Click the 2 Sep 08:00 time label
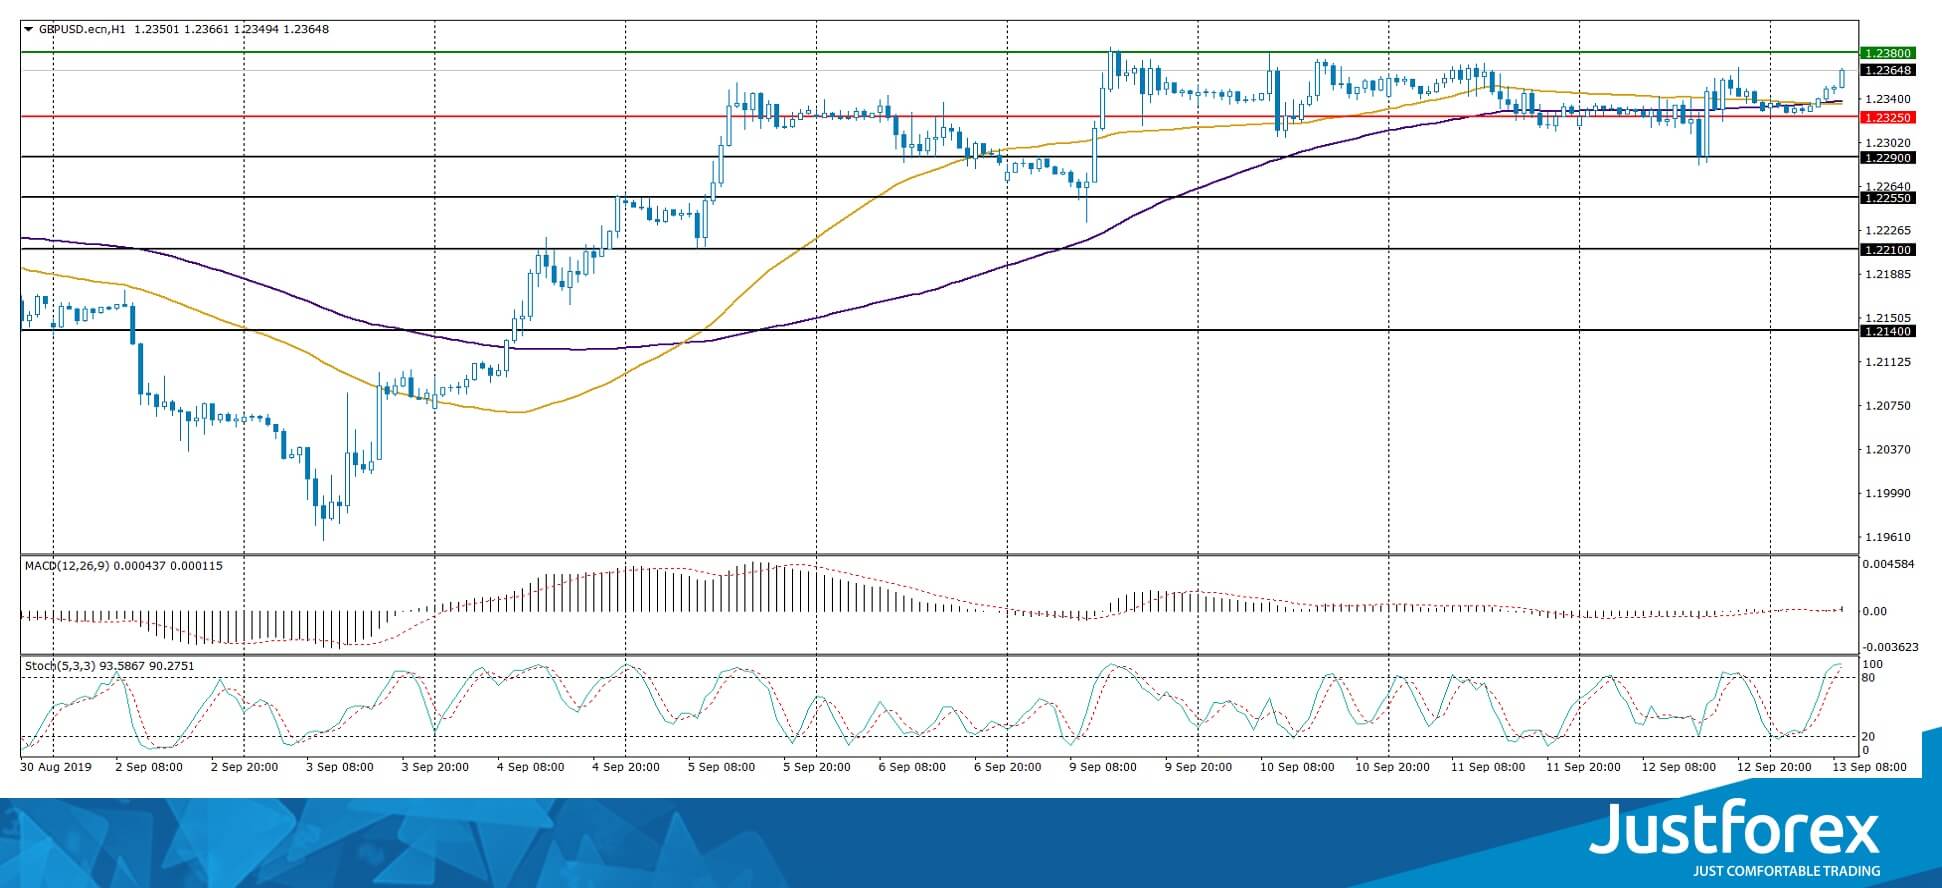Image resolution: width=1942 pixels, height=888 pixels. click(x=149, y=768)
